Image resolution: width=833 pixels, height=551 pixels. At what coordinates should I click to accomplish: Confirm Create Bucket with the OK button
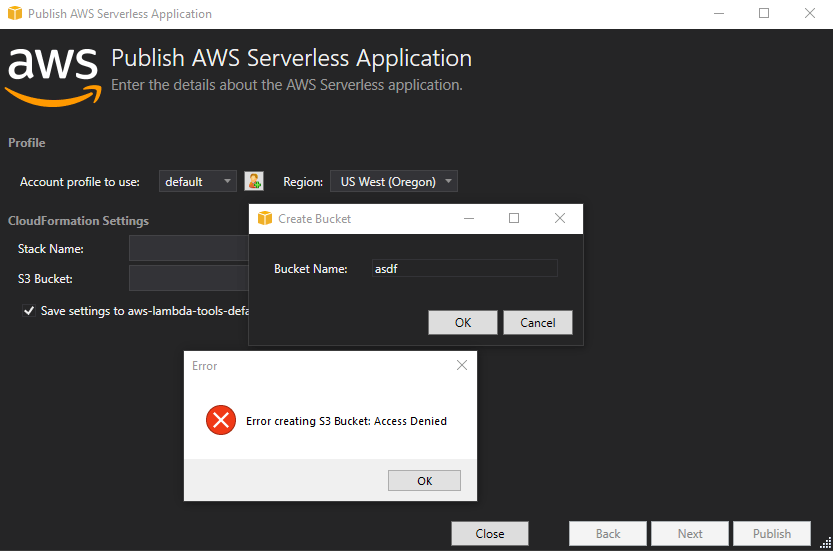463,323
